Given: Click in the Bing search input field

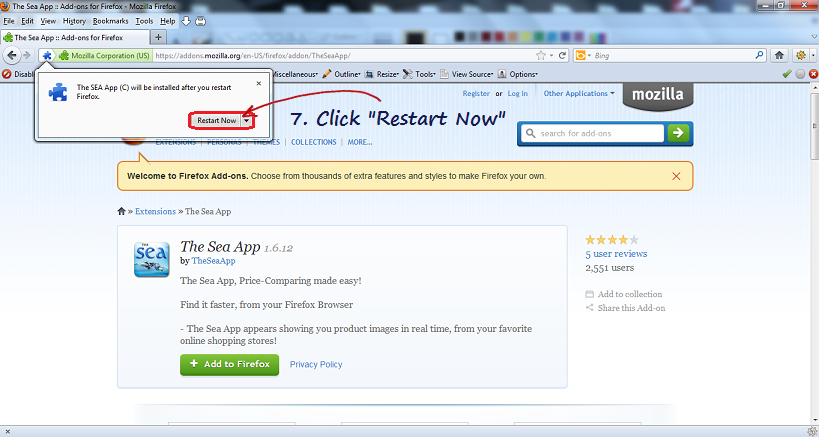Looking at the screenshot, I should pyautogui.click(x=673, y=55).
